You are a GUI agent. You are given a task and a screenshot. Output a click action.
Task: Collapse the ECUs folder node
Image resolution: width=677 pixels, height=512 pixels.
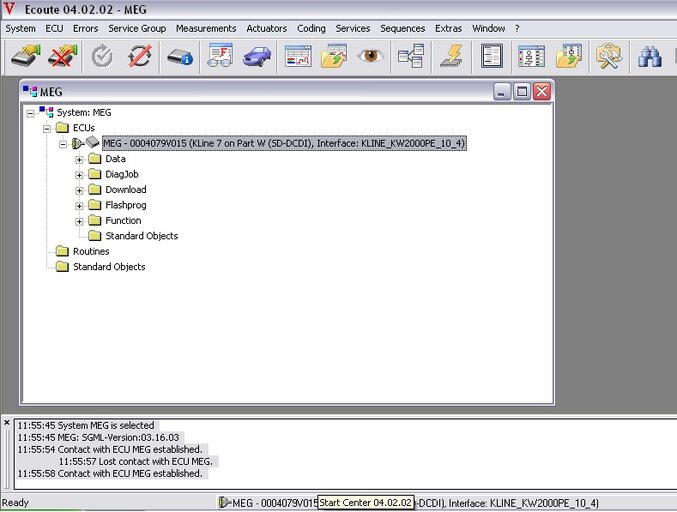[47, 129]
